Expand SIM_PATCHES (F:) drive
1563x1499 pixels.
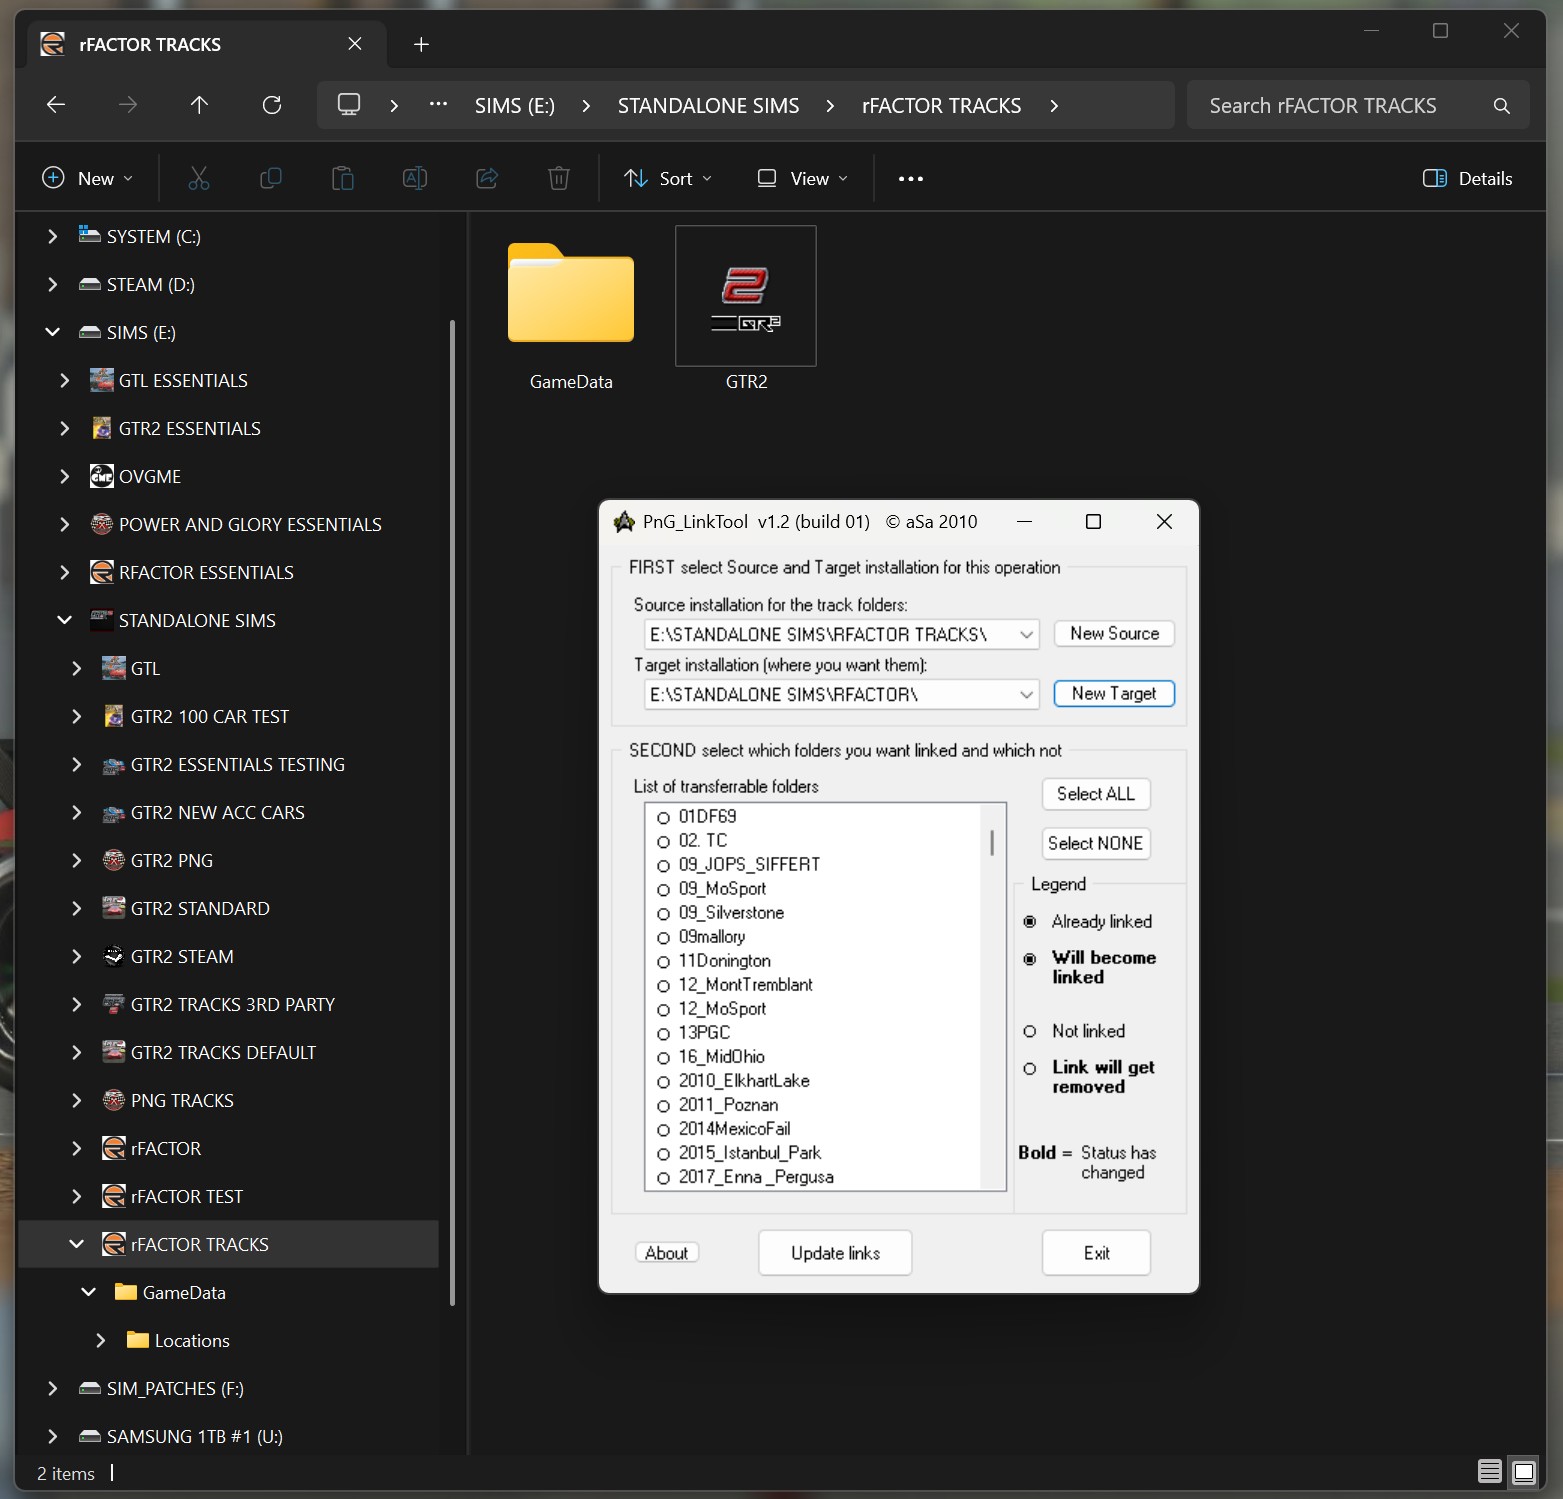[52, 1388]
